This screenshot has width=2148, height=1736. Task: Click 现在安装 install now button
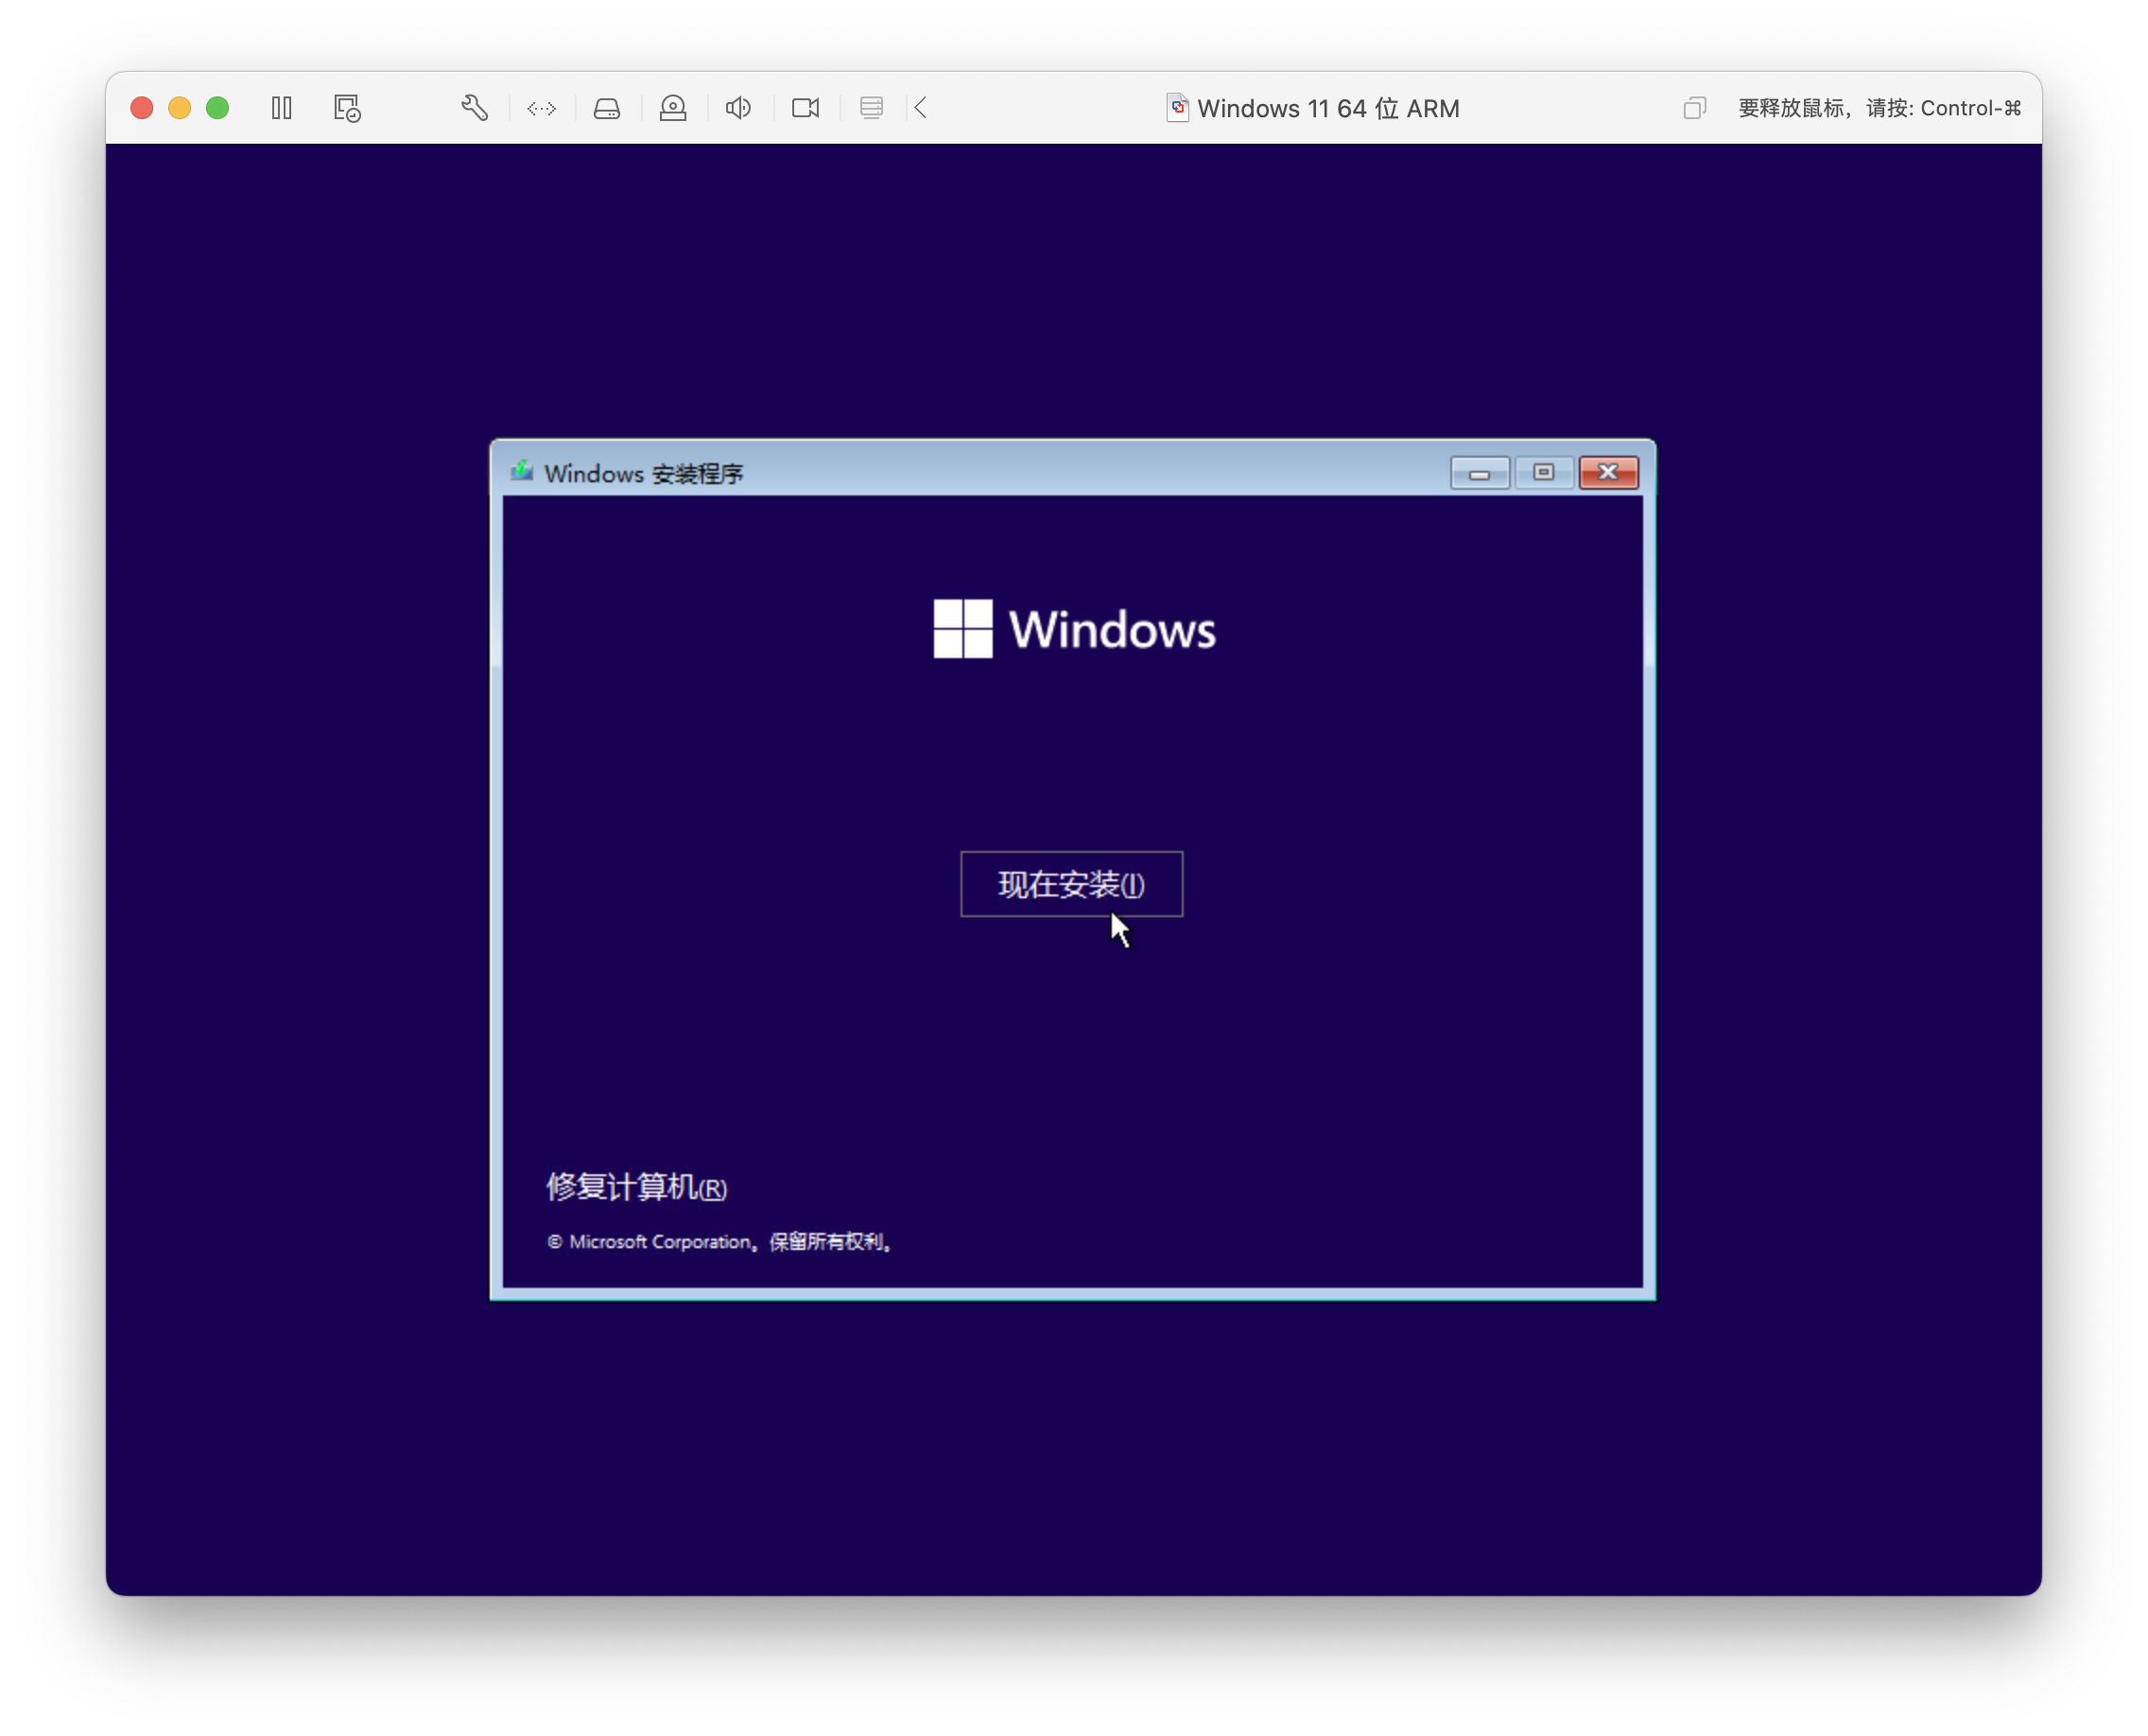click(x=1071, y=884)
